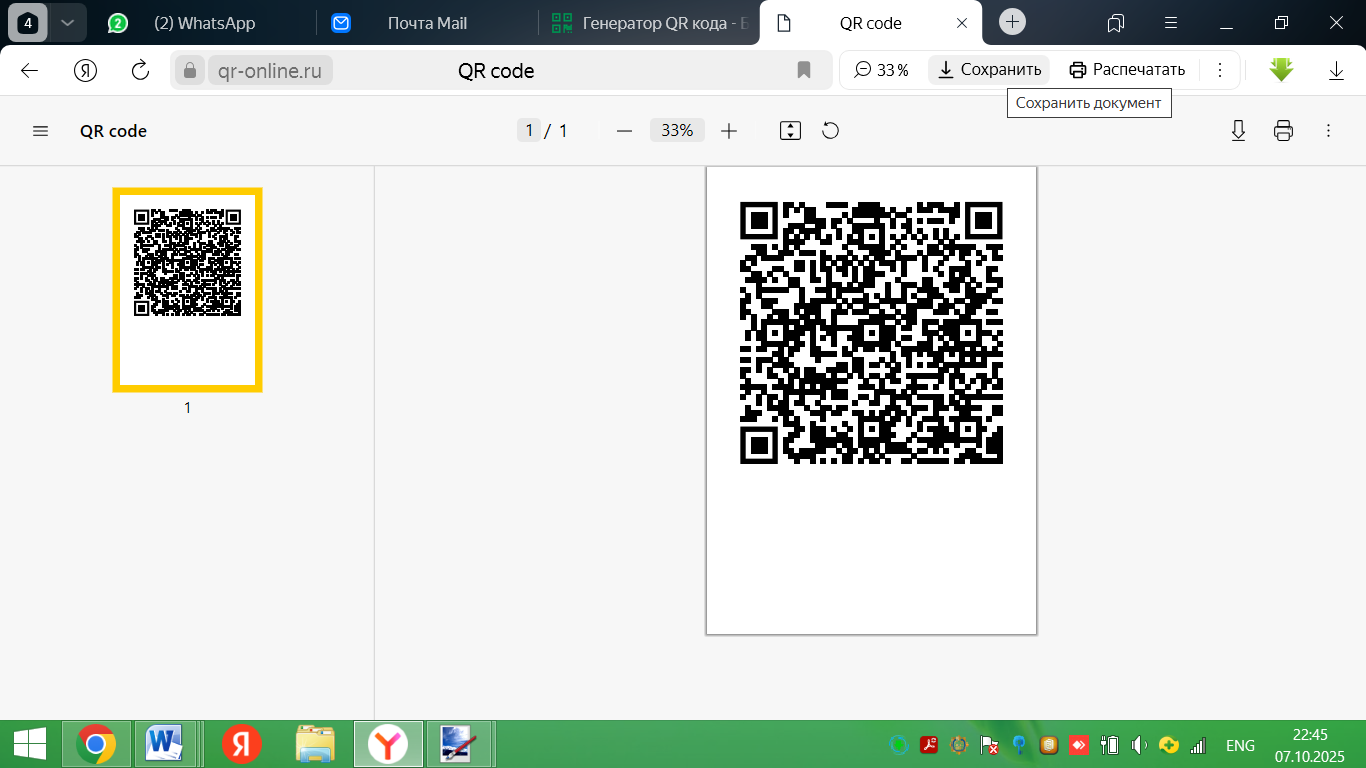Click the green download arrow extension

point(1281,70)
